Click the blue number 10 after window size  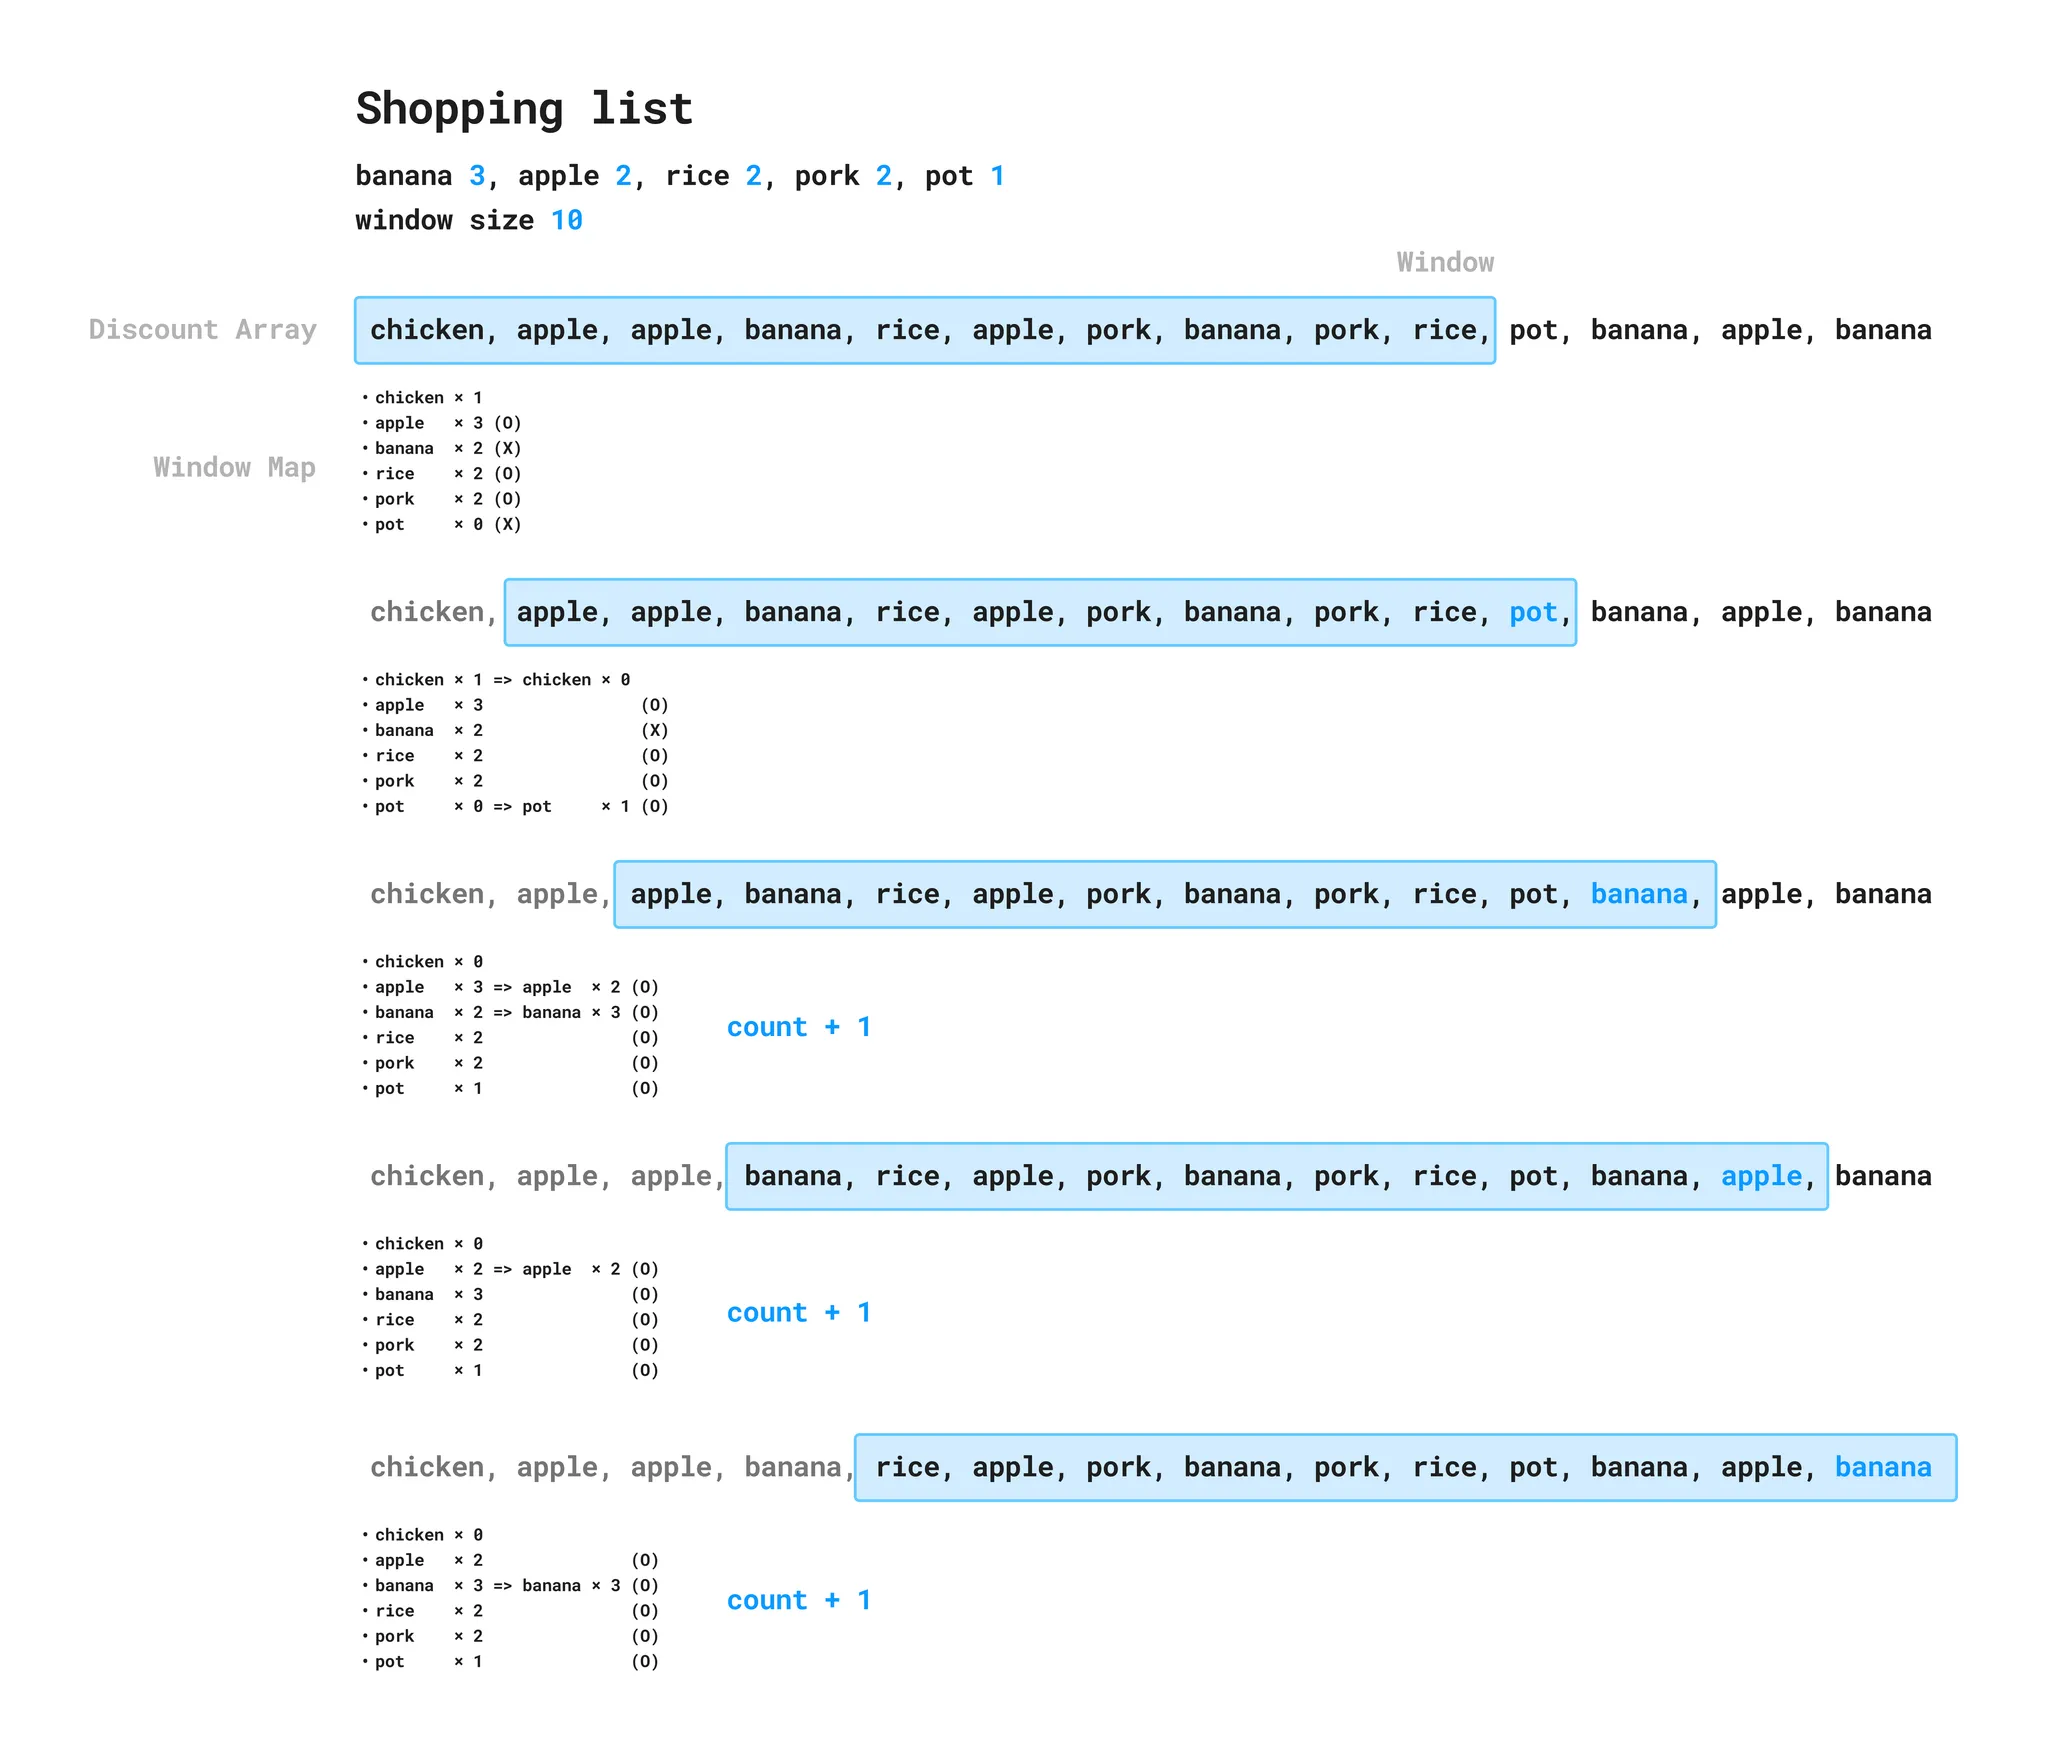click(x=566, y=220)
